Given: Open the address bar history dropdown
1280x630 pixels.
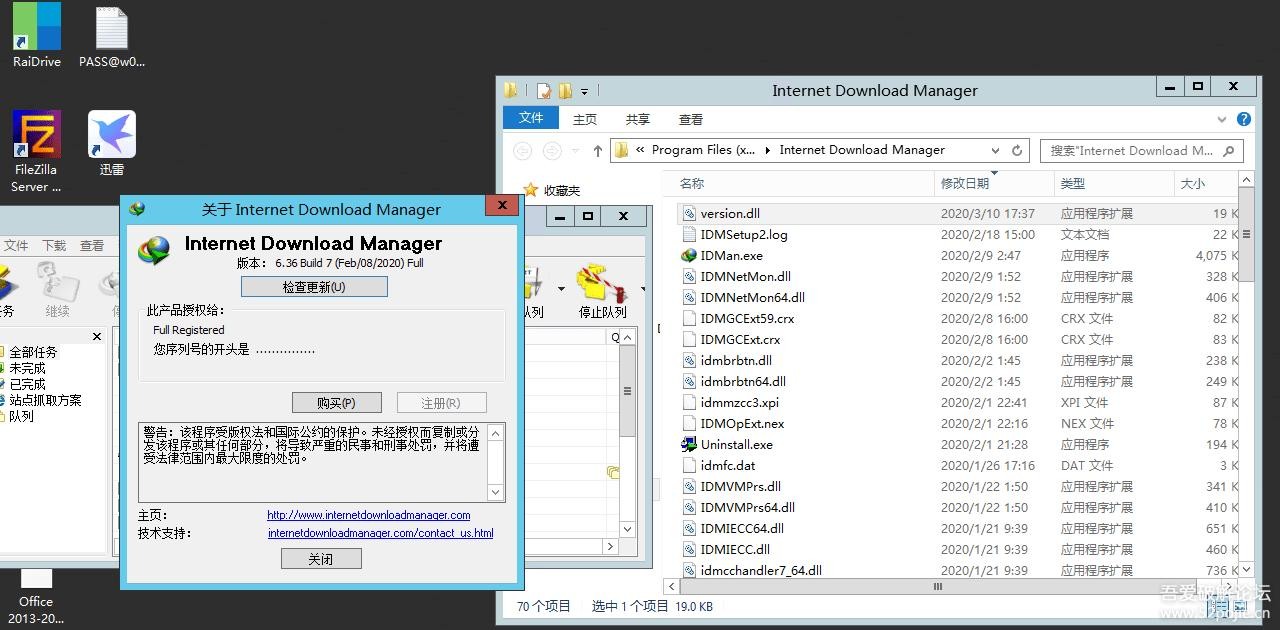Looking at the screenshot, I should [995, 150].
